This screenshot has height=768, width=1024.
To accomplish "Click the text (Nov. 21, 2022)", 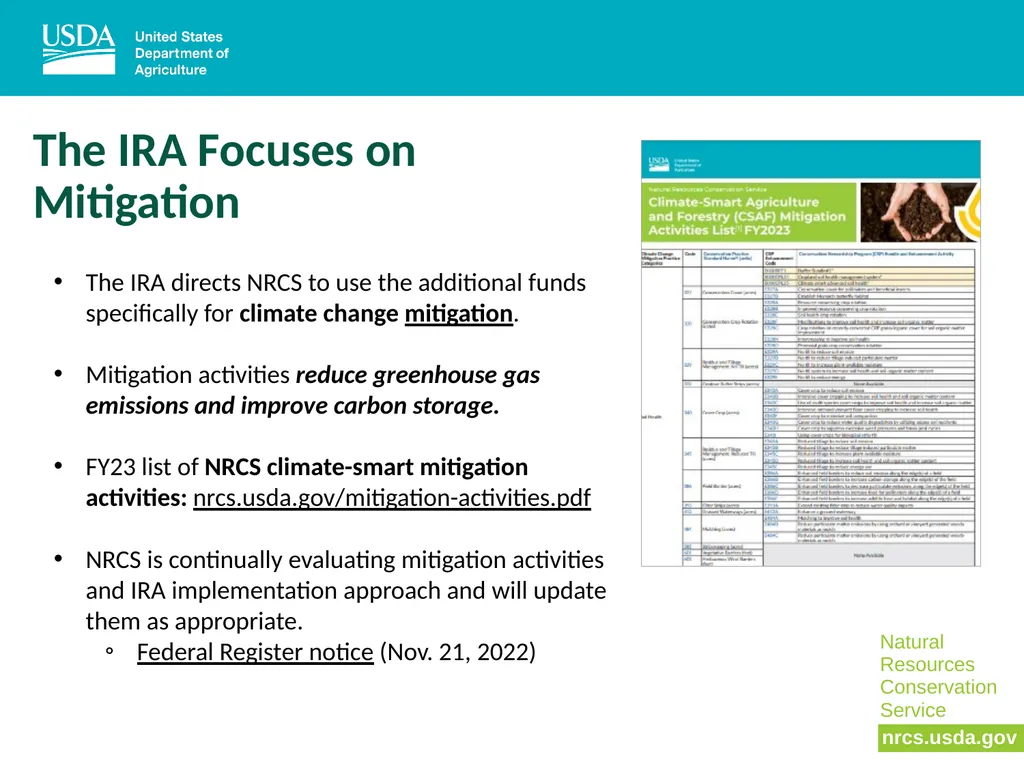I will (x=457, y=652).
